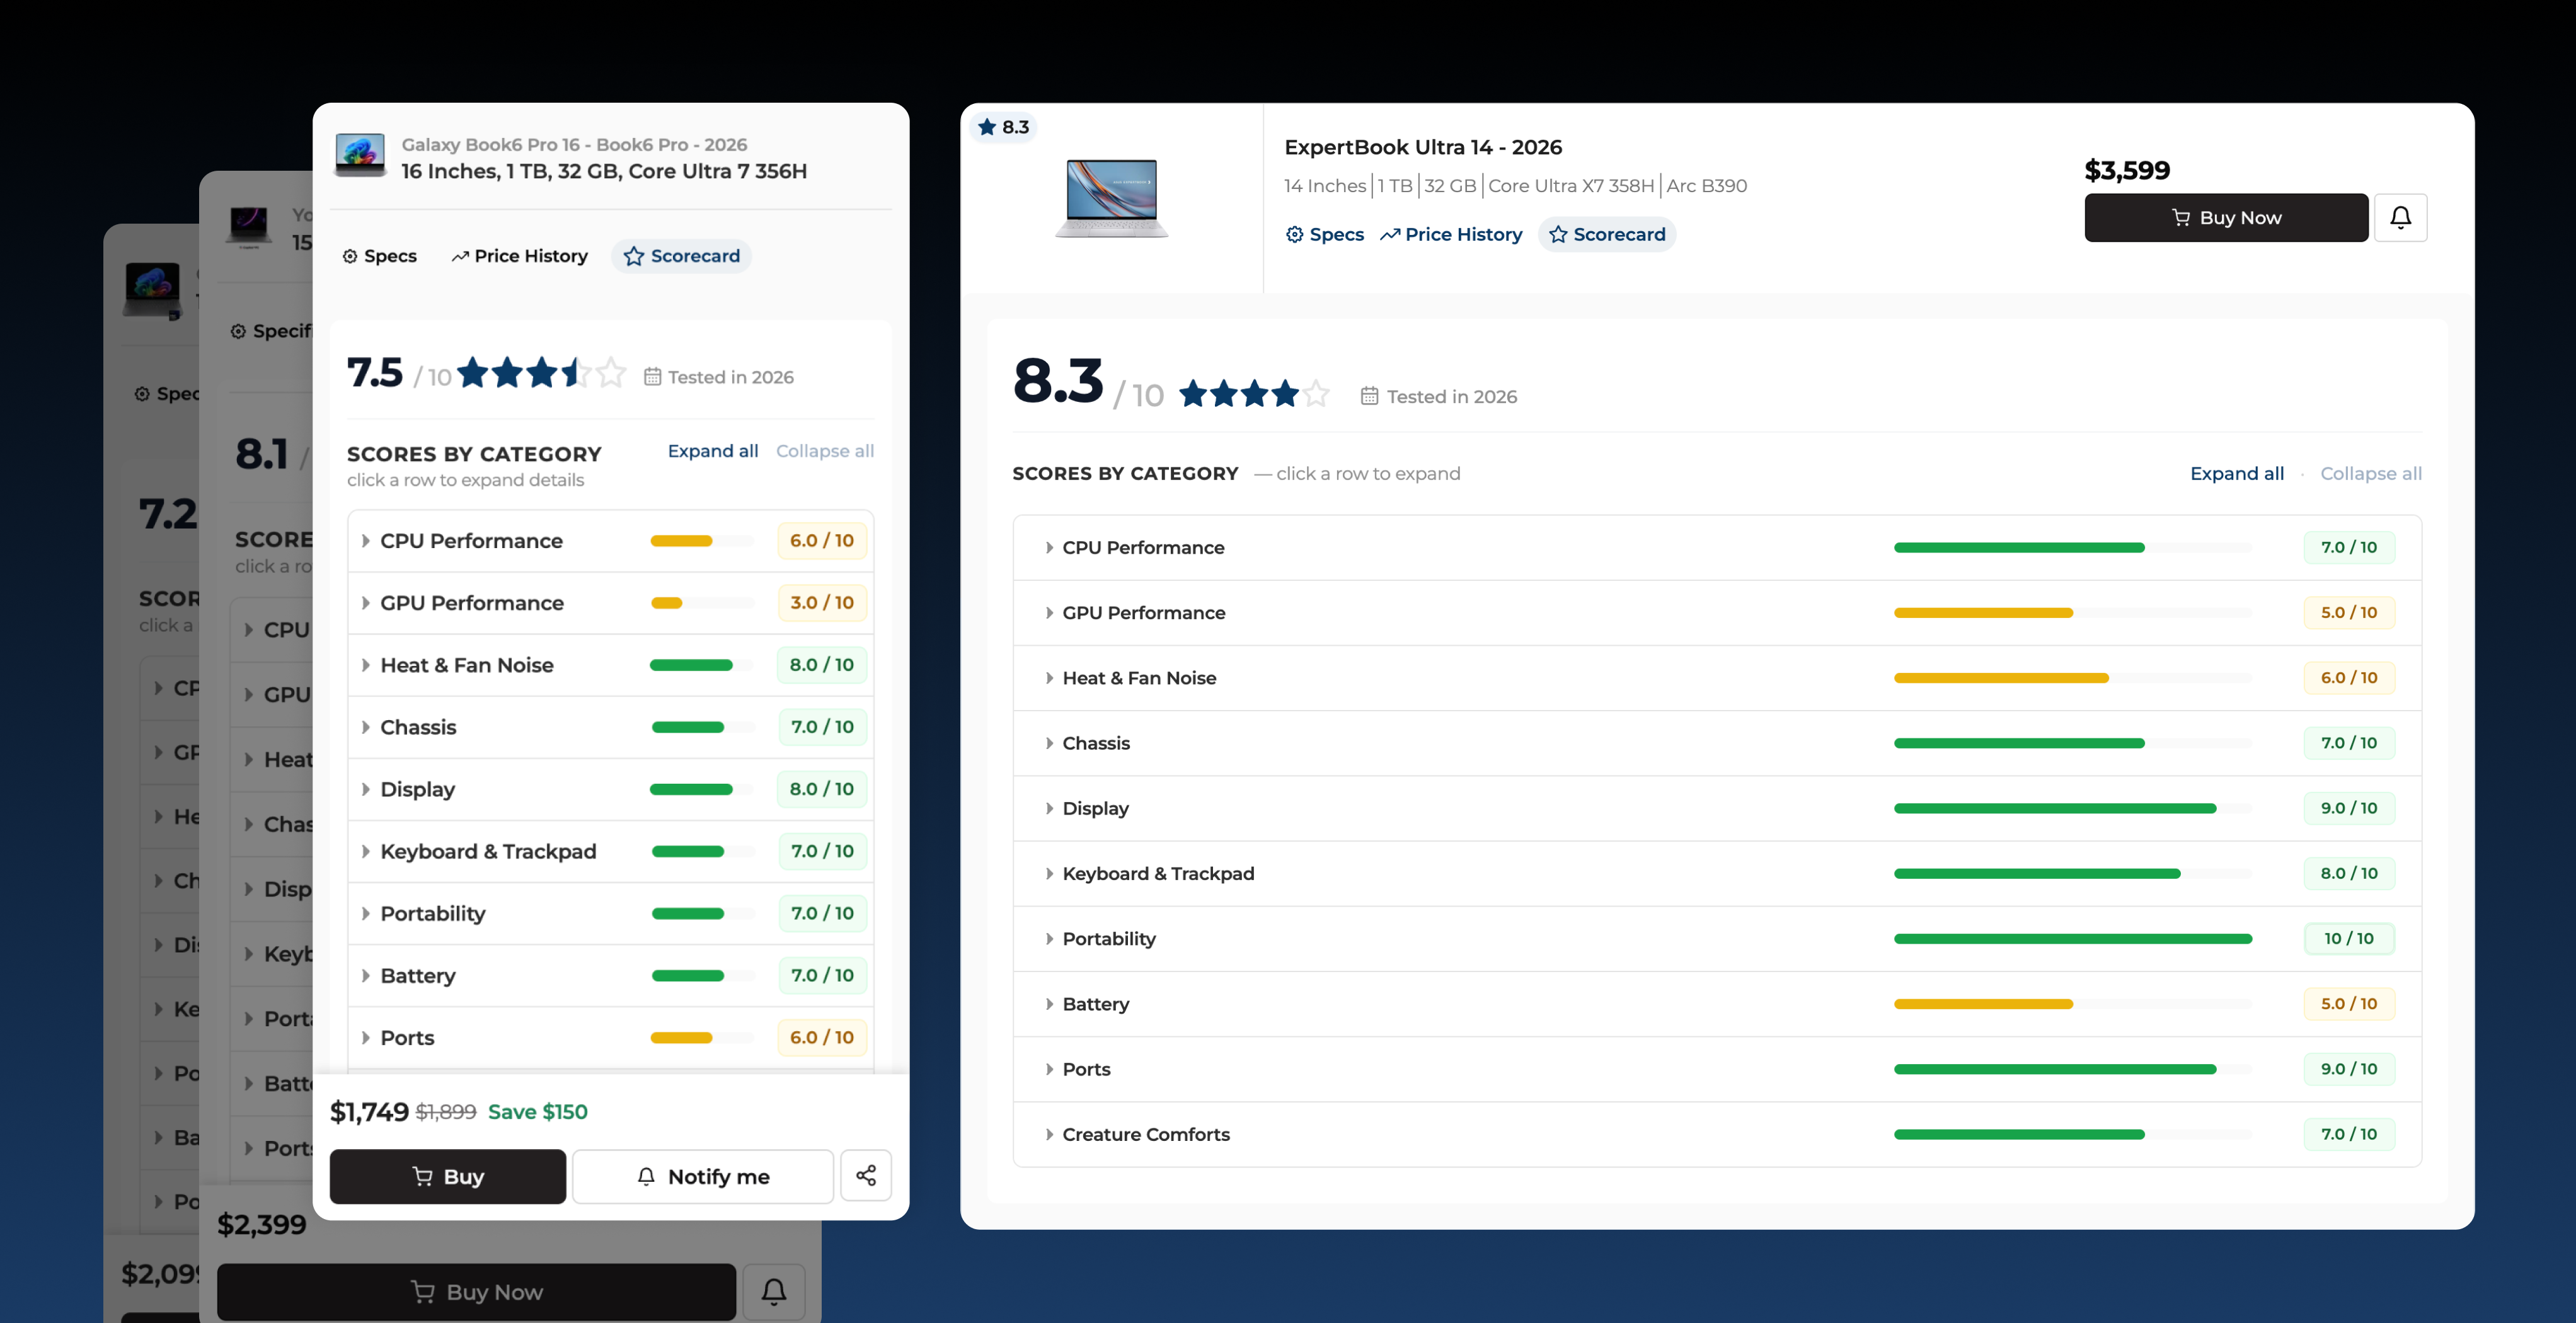2576x1323 pixels.
Task: Expand Keyboard & Trackpad in ExpertBook scorecard
Action: (1717, 874)
